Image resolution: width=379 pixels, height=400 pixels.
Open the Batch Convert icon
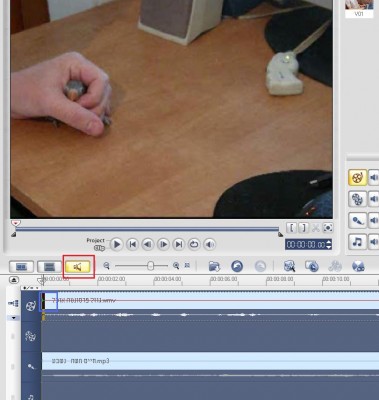tap(312, 266)
